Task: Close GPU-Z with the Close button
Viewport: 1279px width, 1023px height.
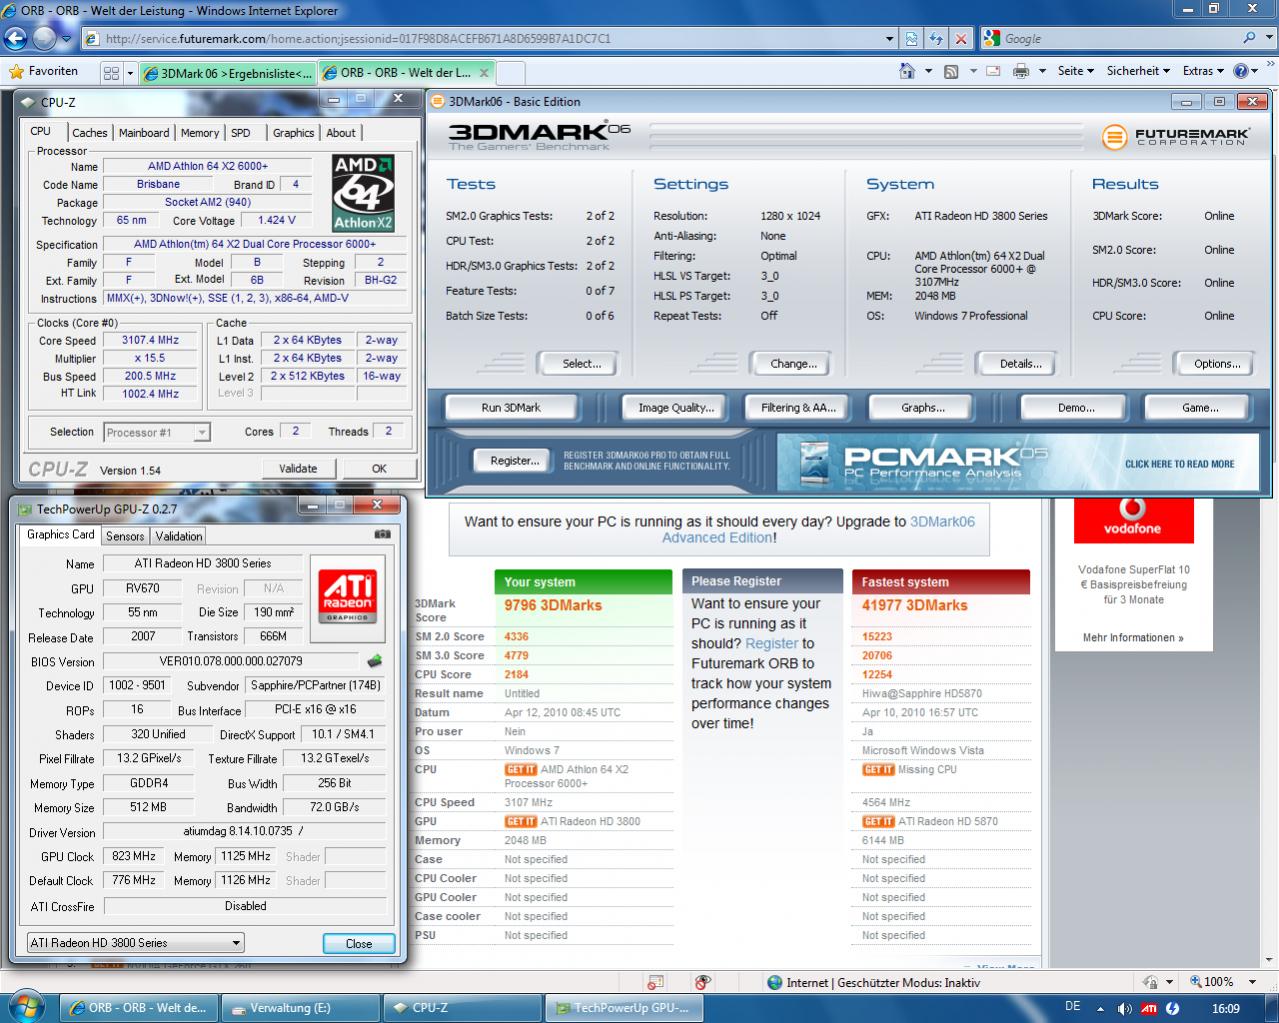Action: pyautogui.click(x=359, y=943)
